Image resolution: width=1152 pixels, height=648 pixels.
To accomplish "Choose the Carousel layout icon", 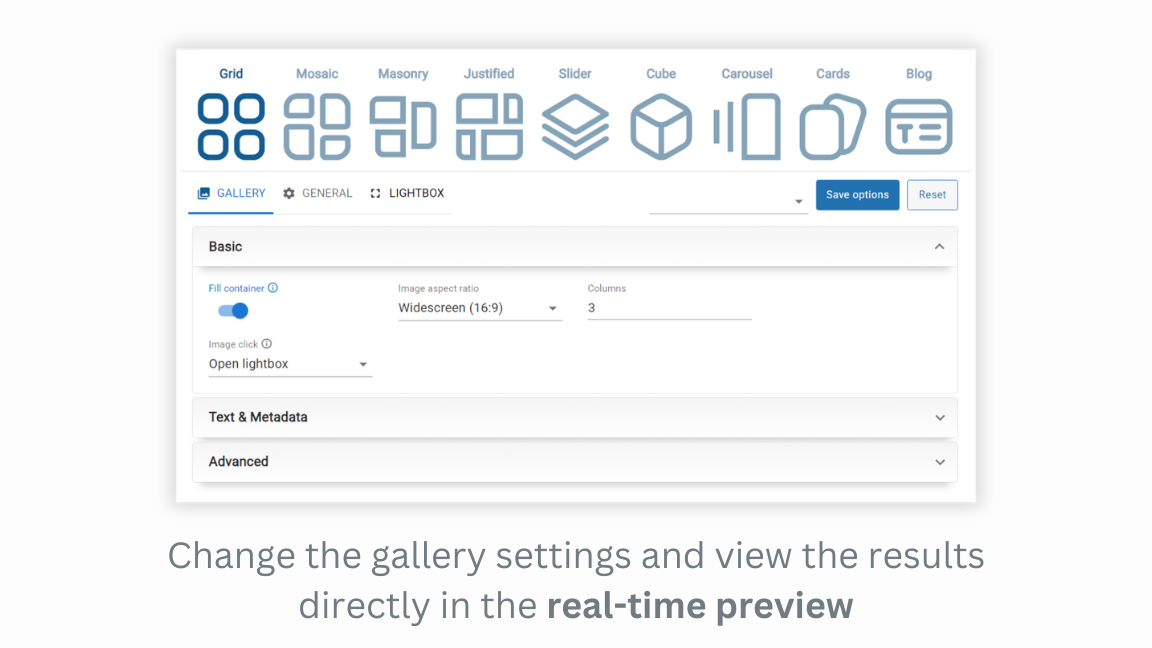I will coord(747,125).
